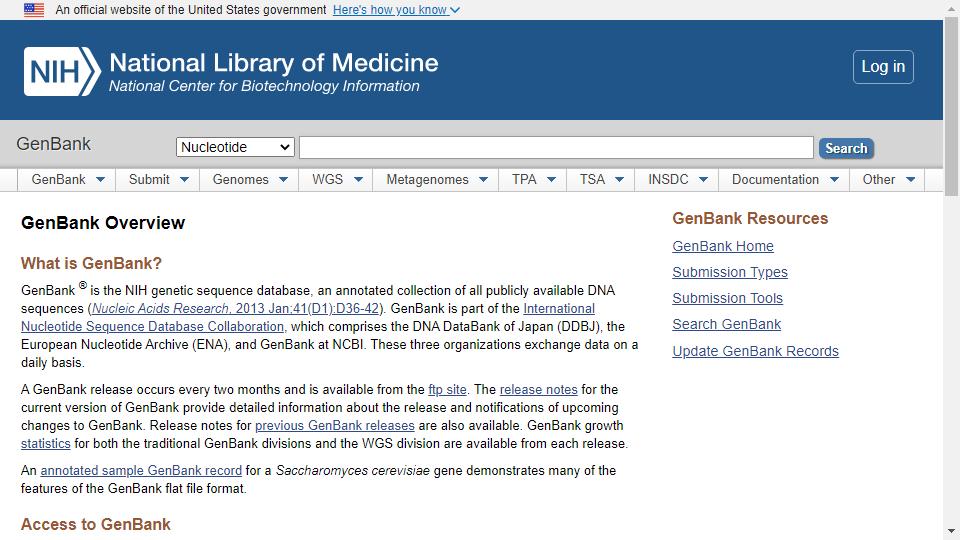Open the release notes link
The width and height of the screenshot is (960, 540).
click(x=538, y=389)
